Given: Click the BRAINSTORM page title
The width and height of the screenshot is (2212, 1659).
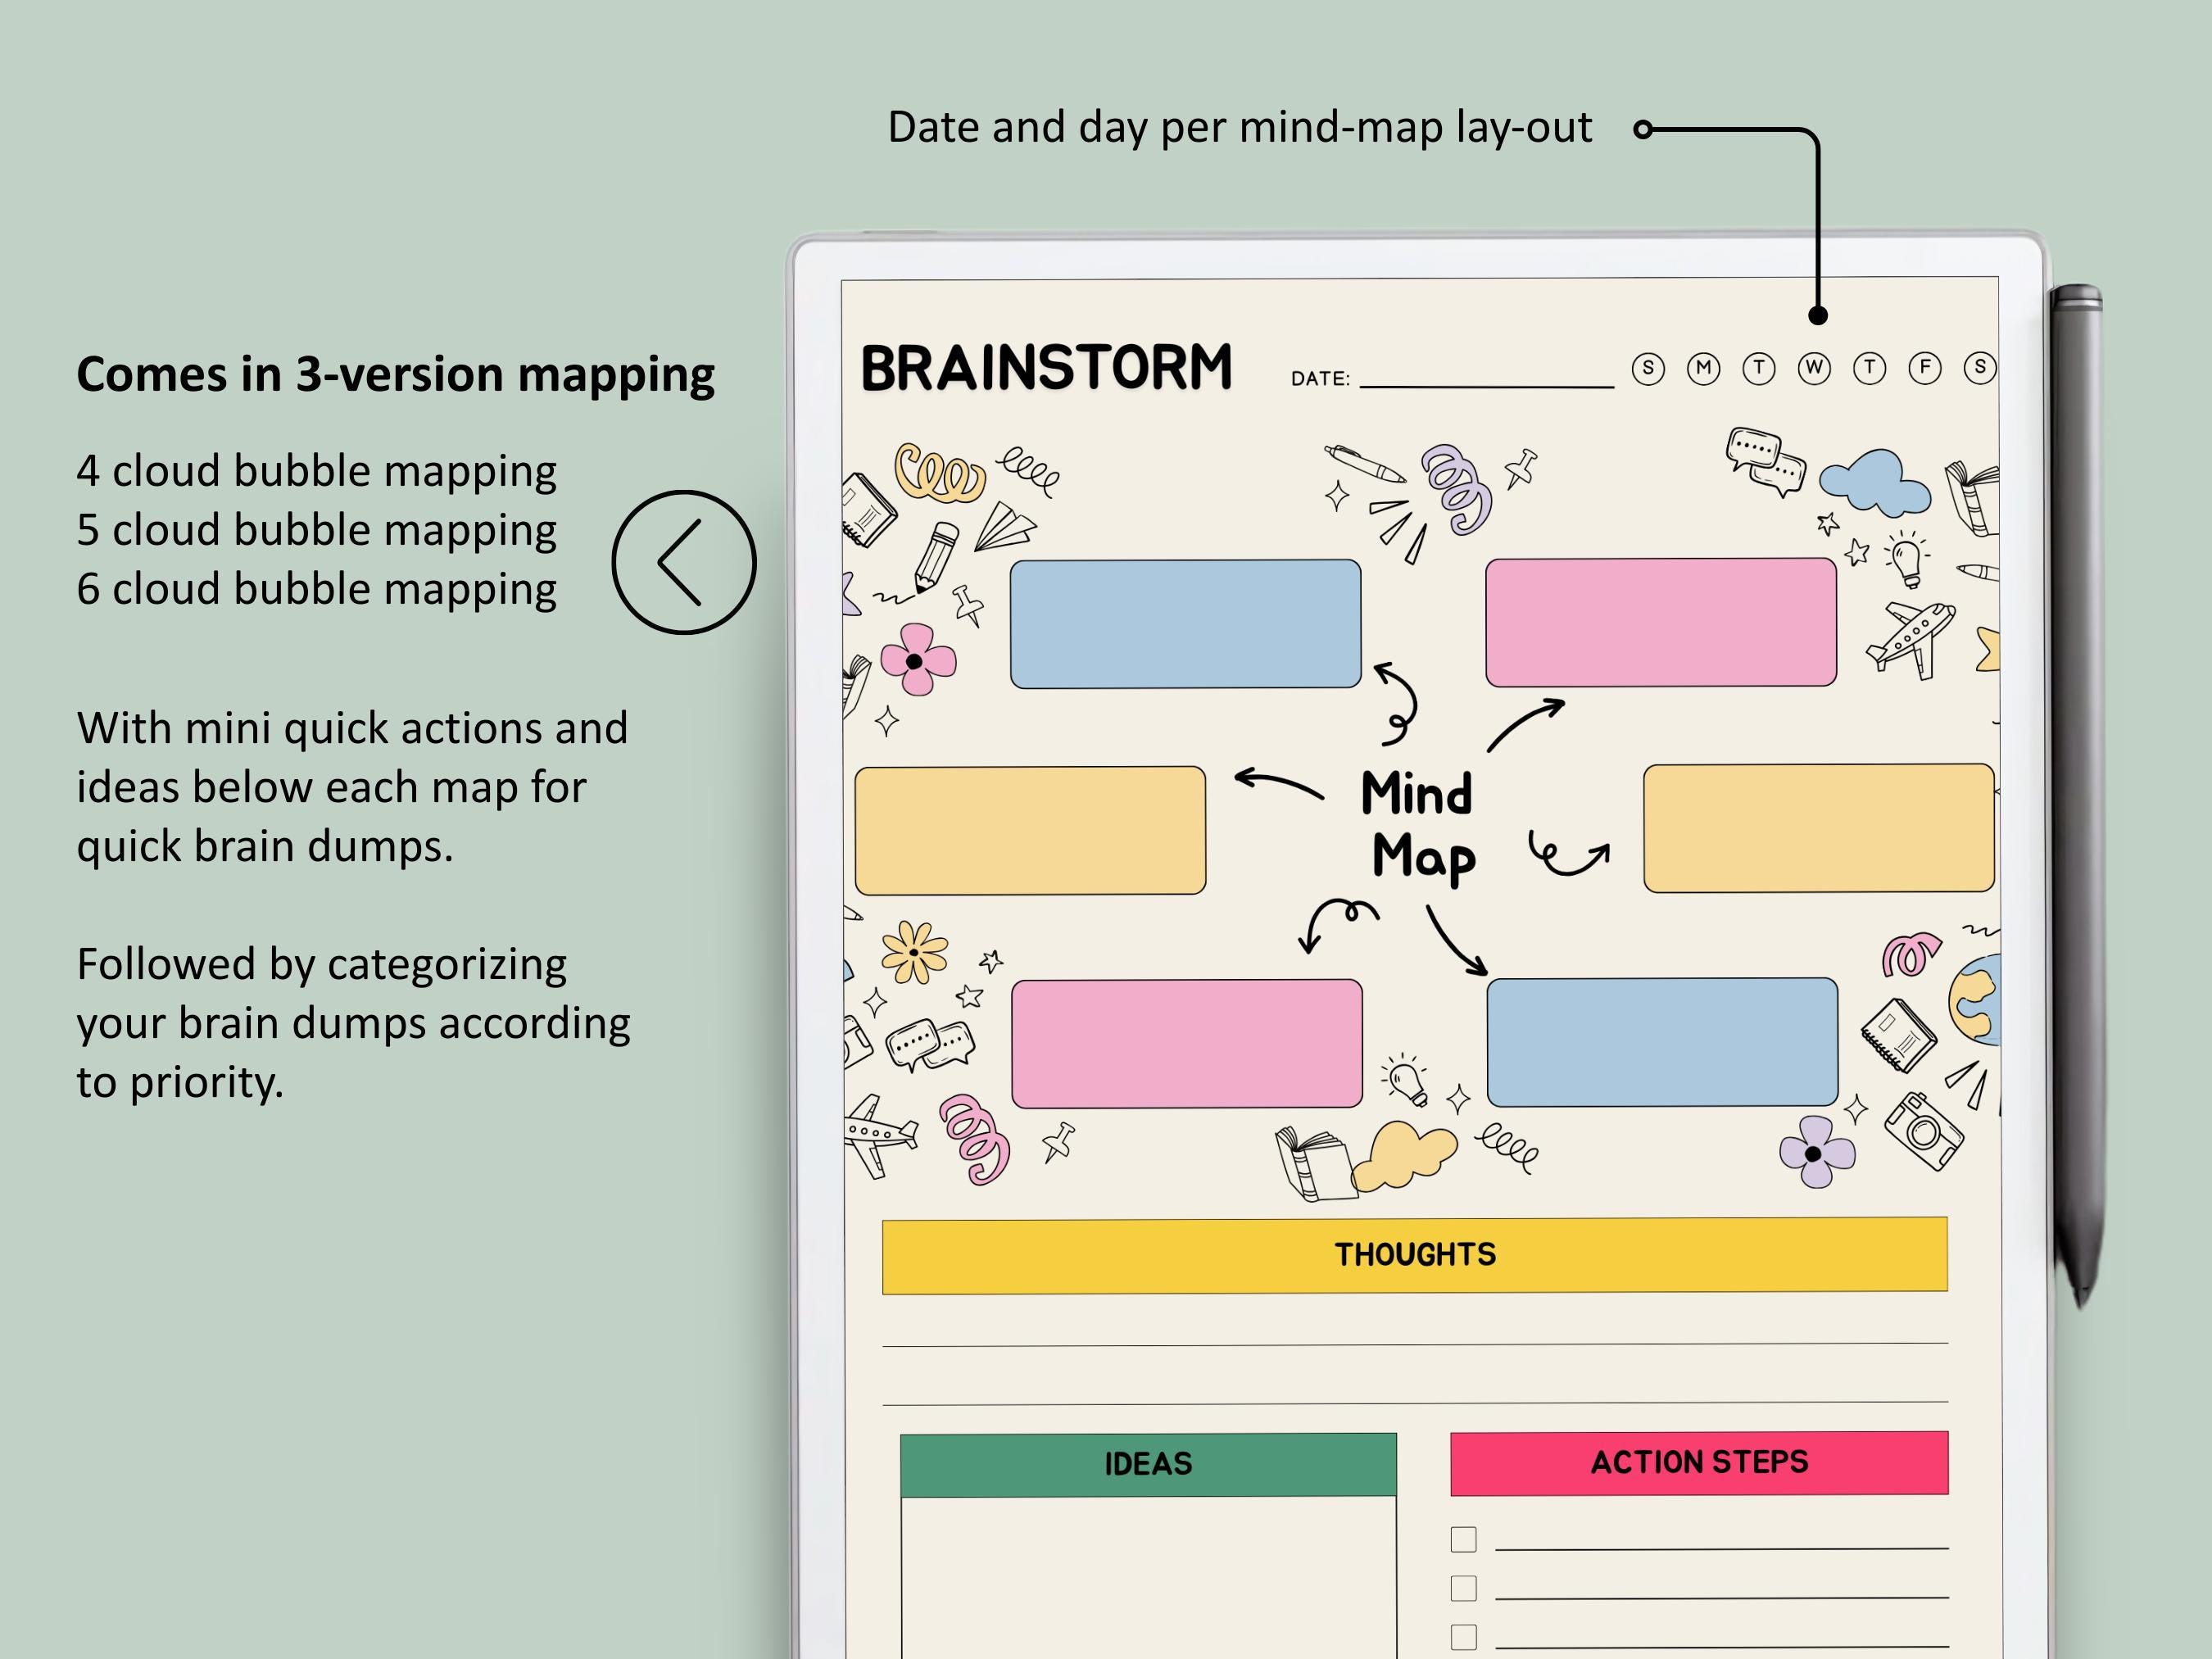Looking at the screenshot, I should point(1046,367).
